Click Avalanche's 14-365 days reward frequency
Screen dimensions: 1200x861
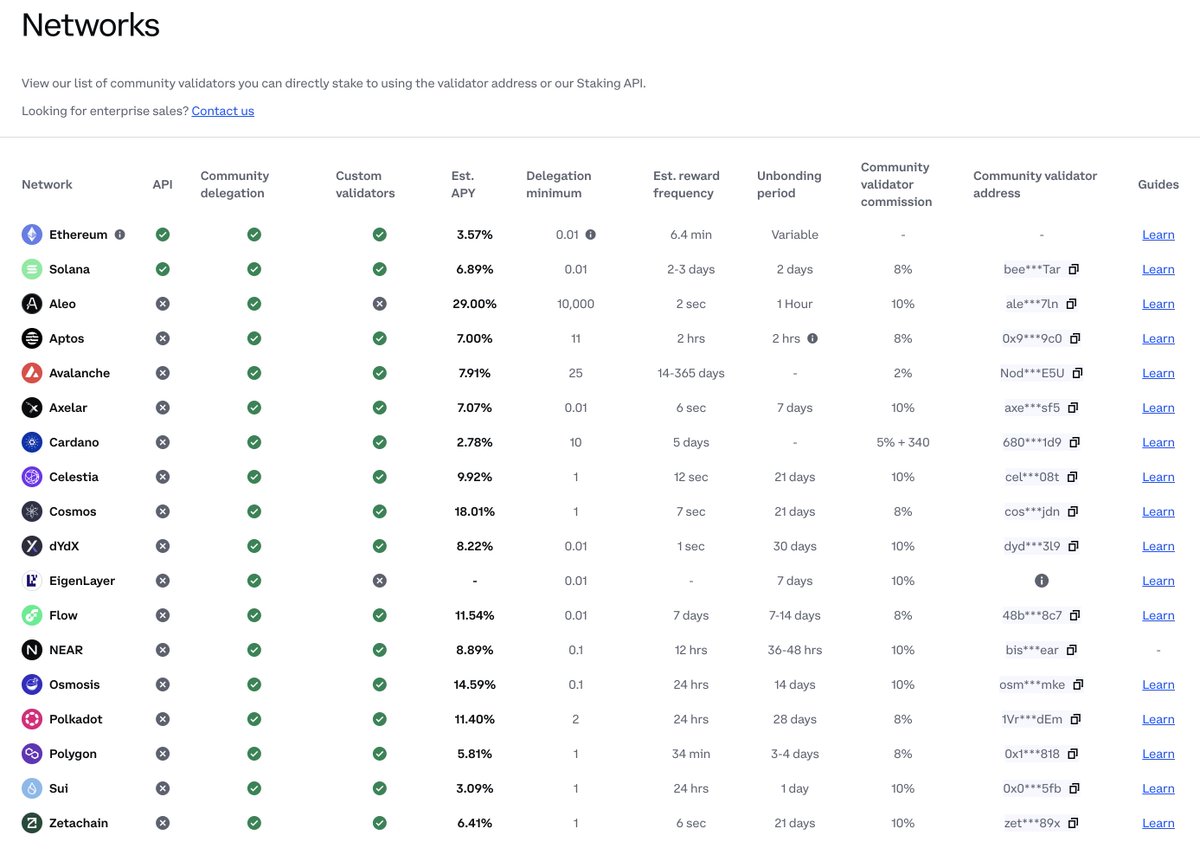point(691,373)
